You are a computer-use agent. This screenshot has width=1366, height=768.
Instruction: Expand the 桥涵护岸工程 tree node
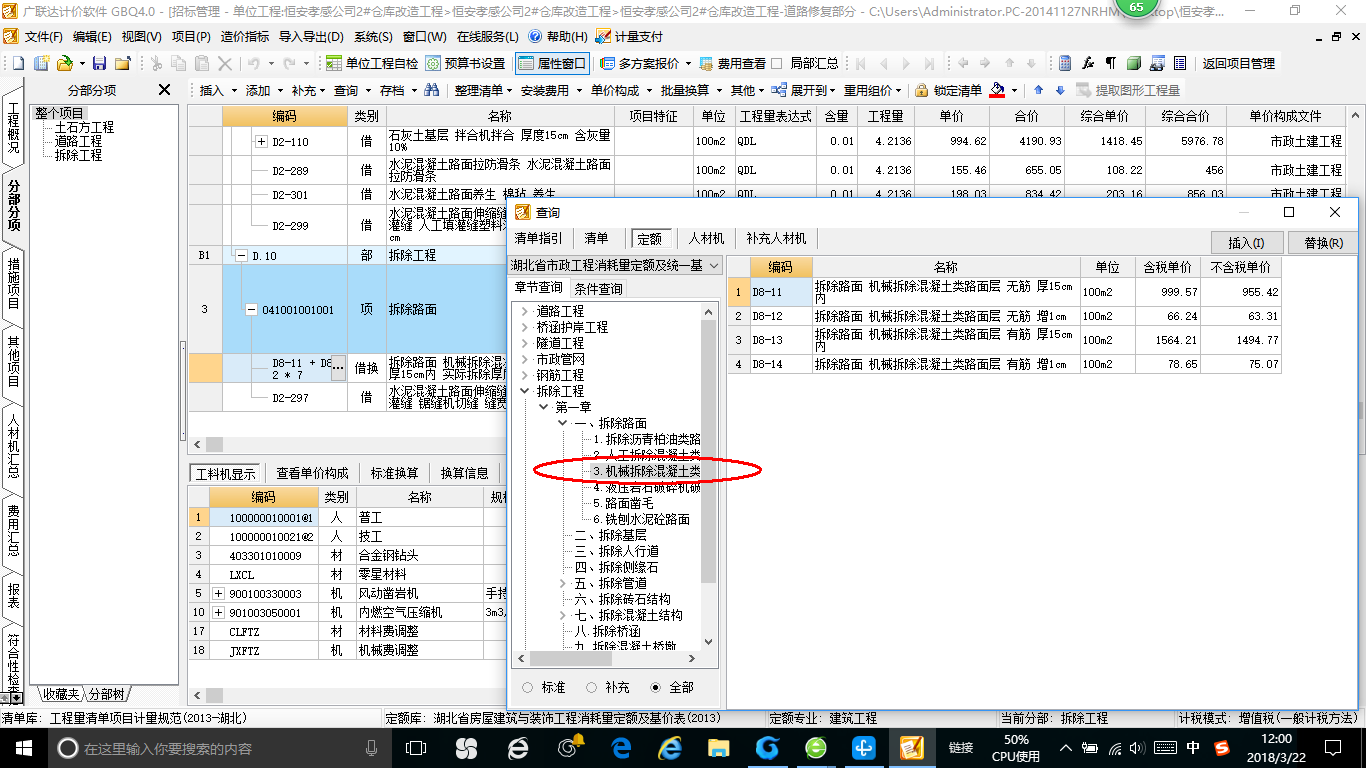pyautogui.click(x=524, y=327)
